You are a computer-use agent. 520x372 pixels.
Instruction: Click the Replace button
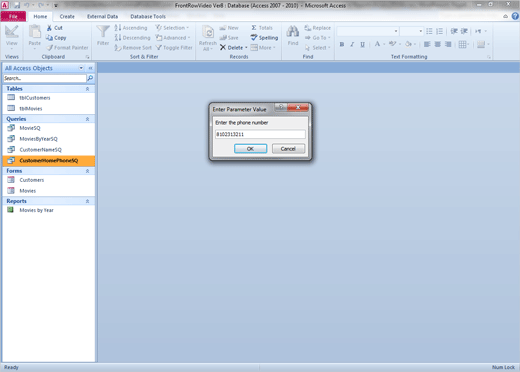click(318, 28)
